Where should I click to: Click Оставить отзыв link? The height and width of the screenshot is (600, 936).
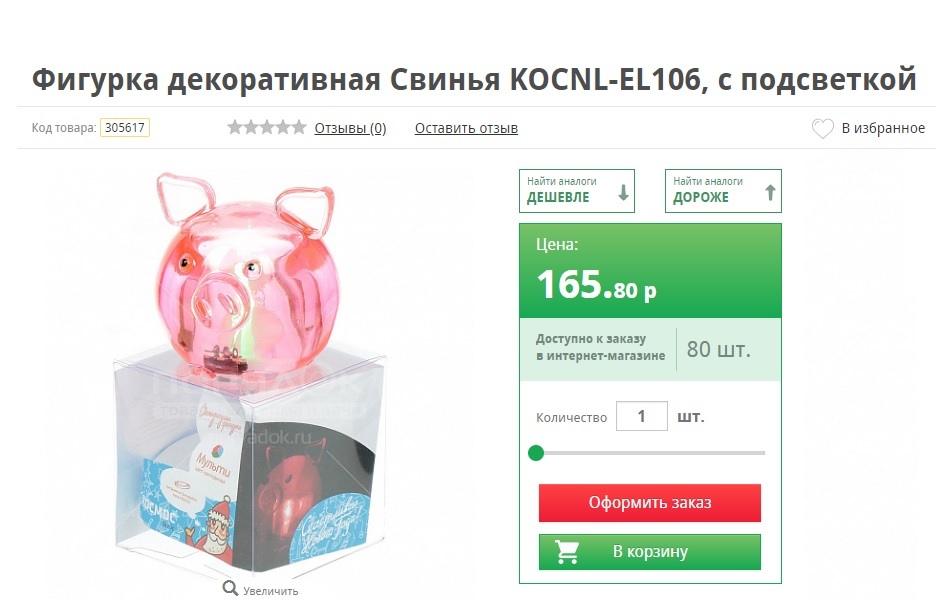tap(466, 128)
